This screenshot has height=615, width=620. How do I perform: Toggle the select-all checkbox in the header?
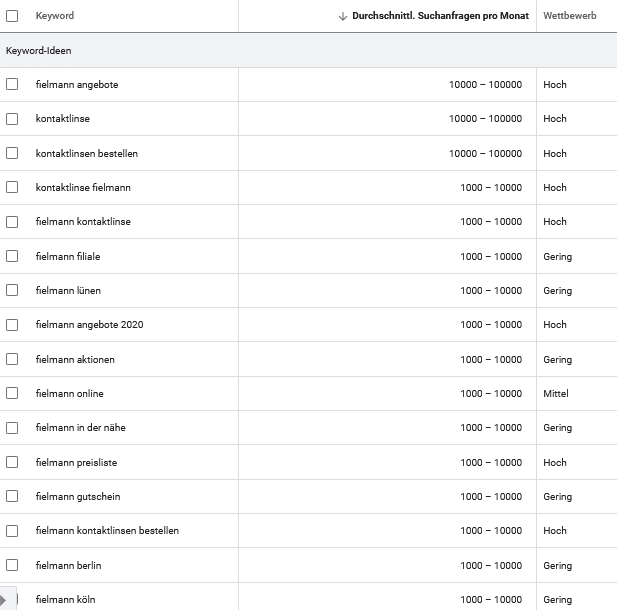(x=12, y=16)
